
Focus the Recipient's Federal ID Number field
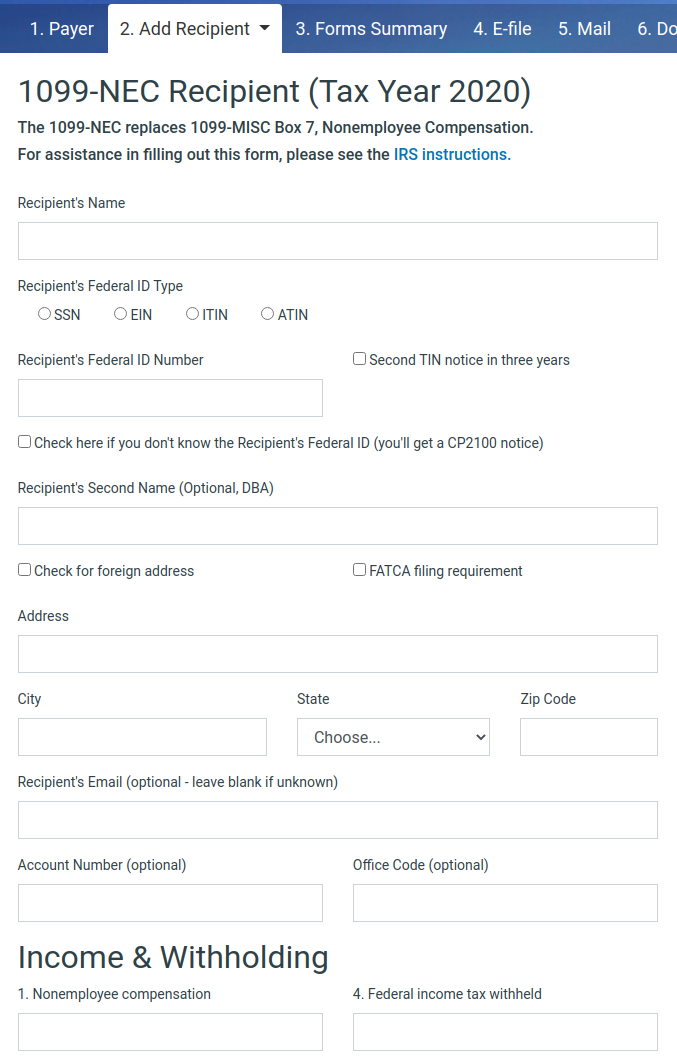click(x=170, y=398)
